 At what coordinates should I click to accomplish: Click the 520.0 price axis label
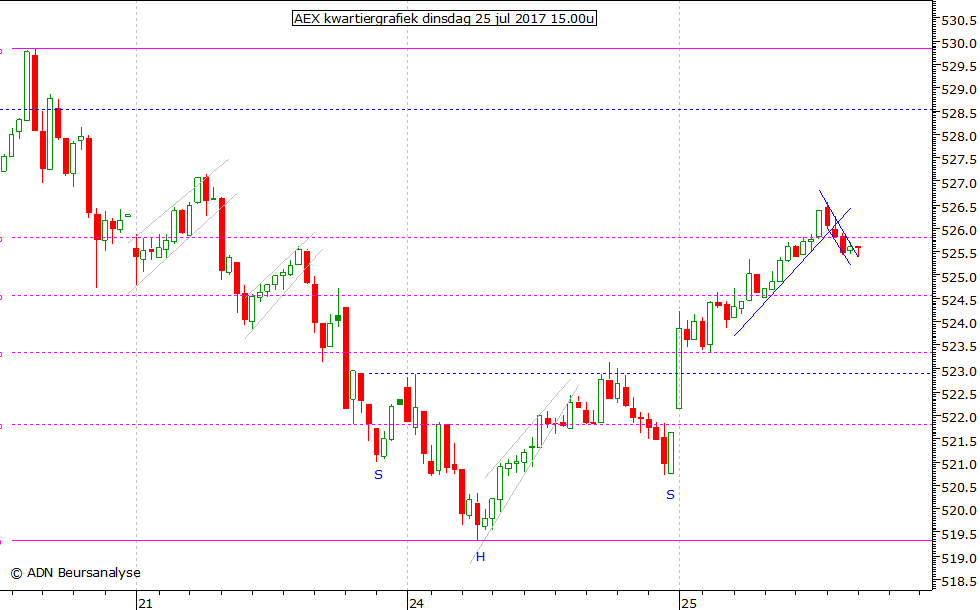click(x=959, y=511)
